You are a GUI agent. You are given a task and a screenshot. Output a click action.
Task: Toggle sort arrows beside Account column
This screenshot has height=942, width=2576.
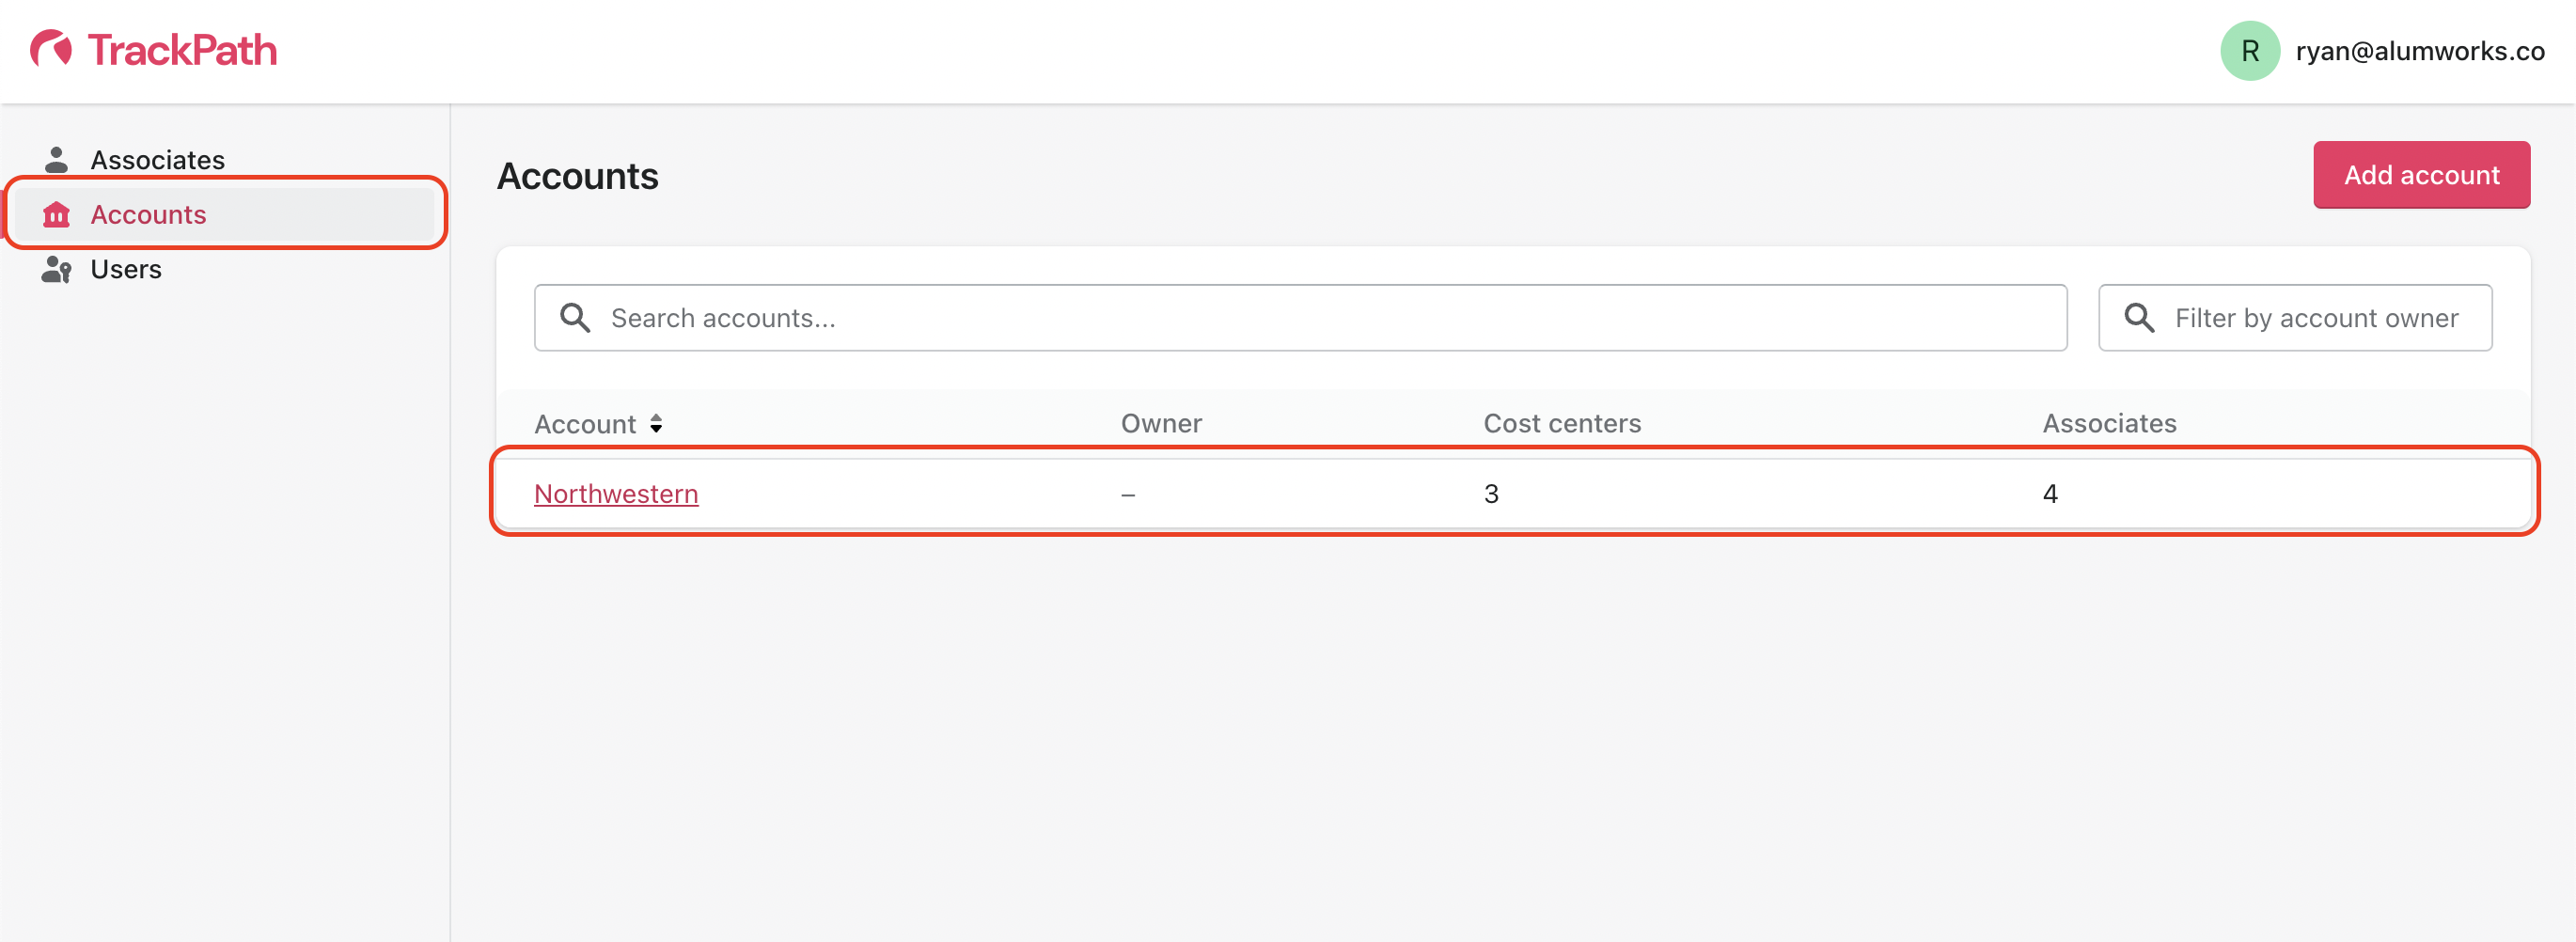tap(656, 424)
